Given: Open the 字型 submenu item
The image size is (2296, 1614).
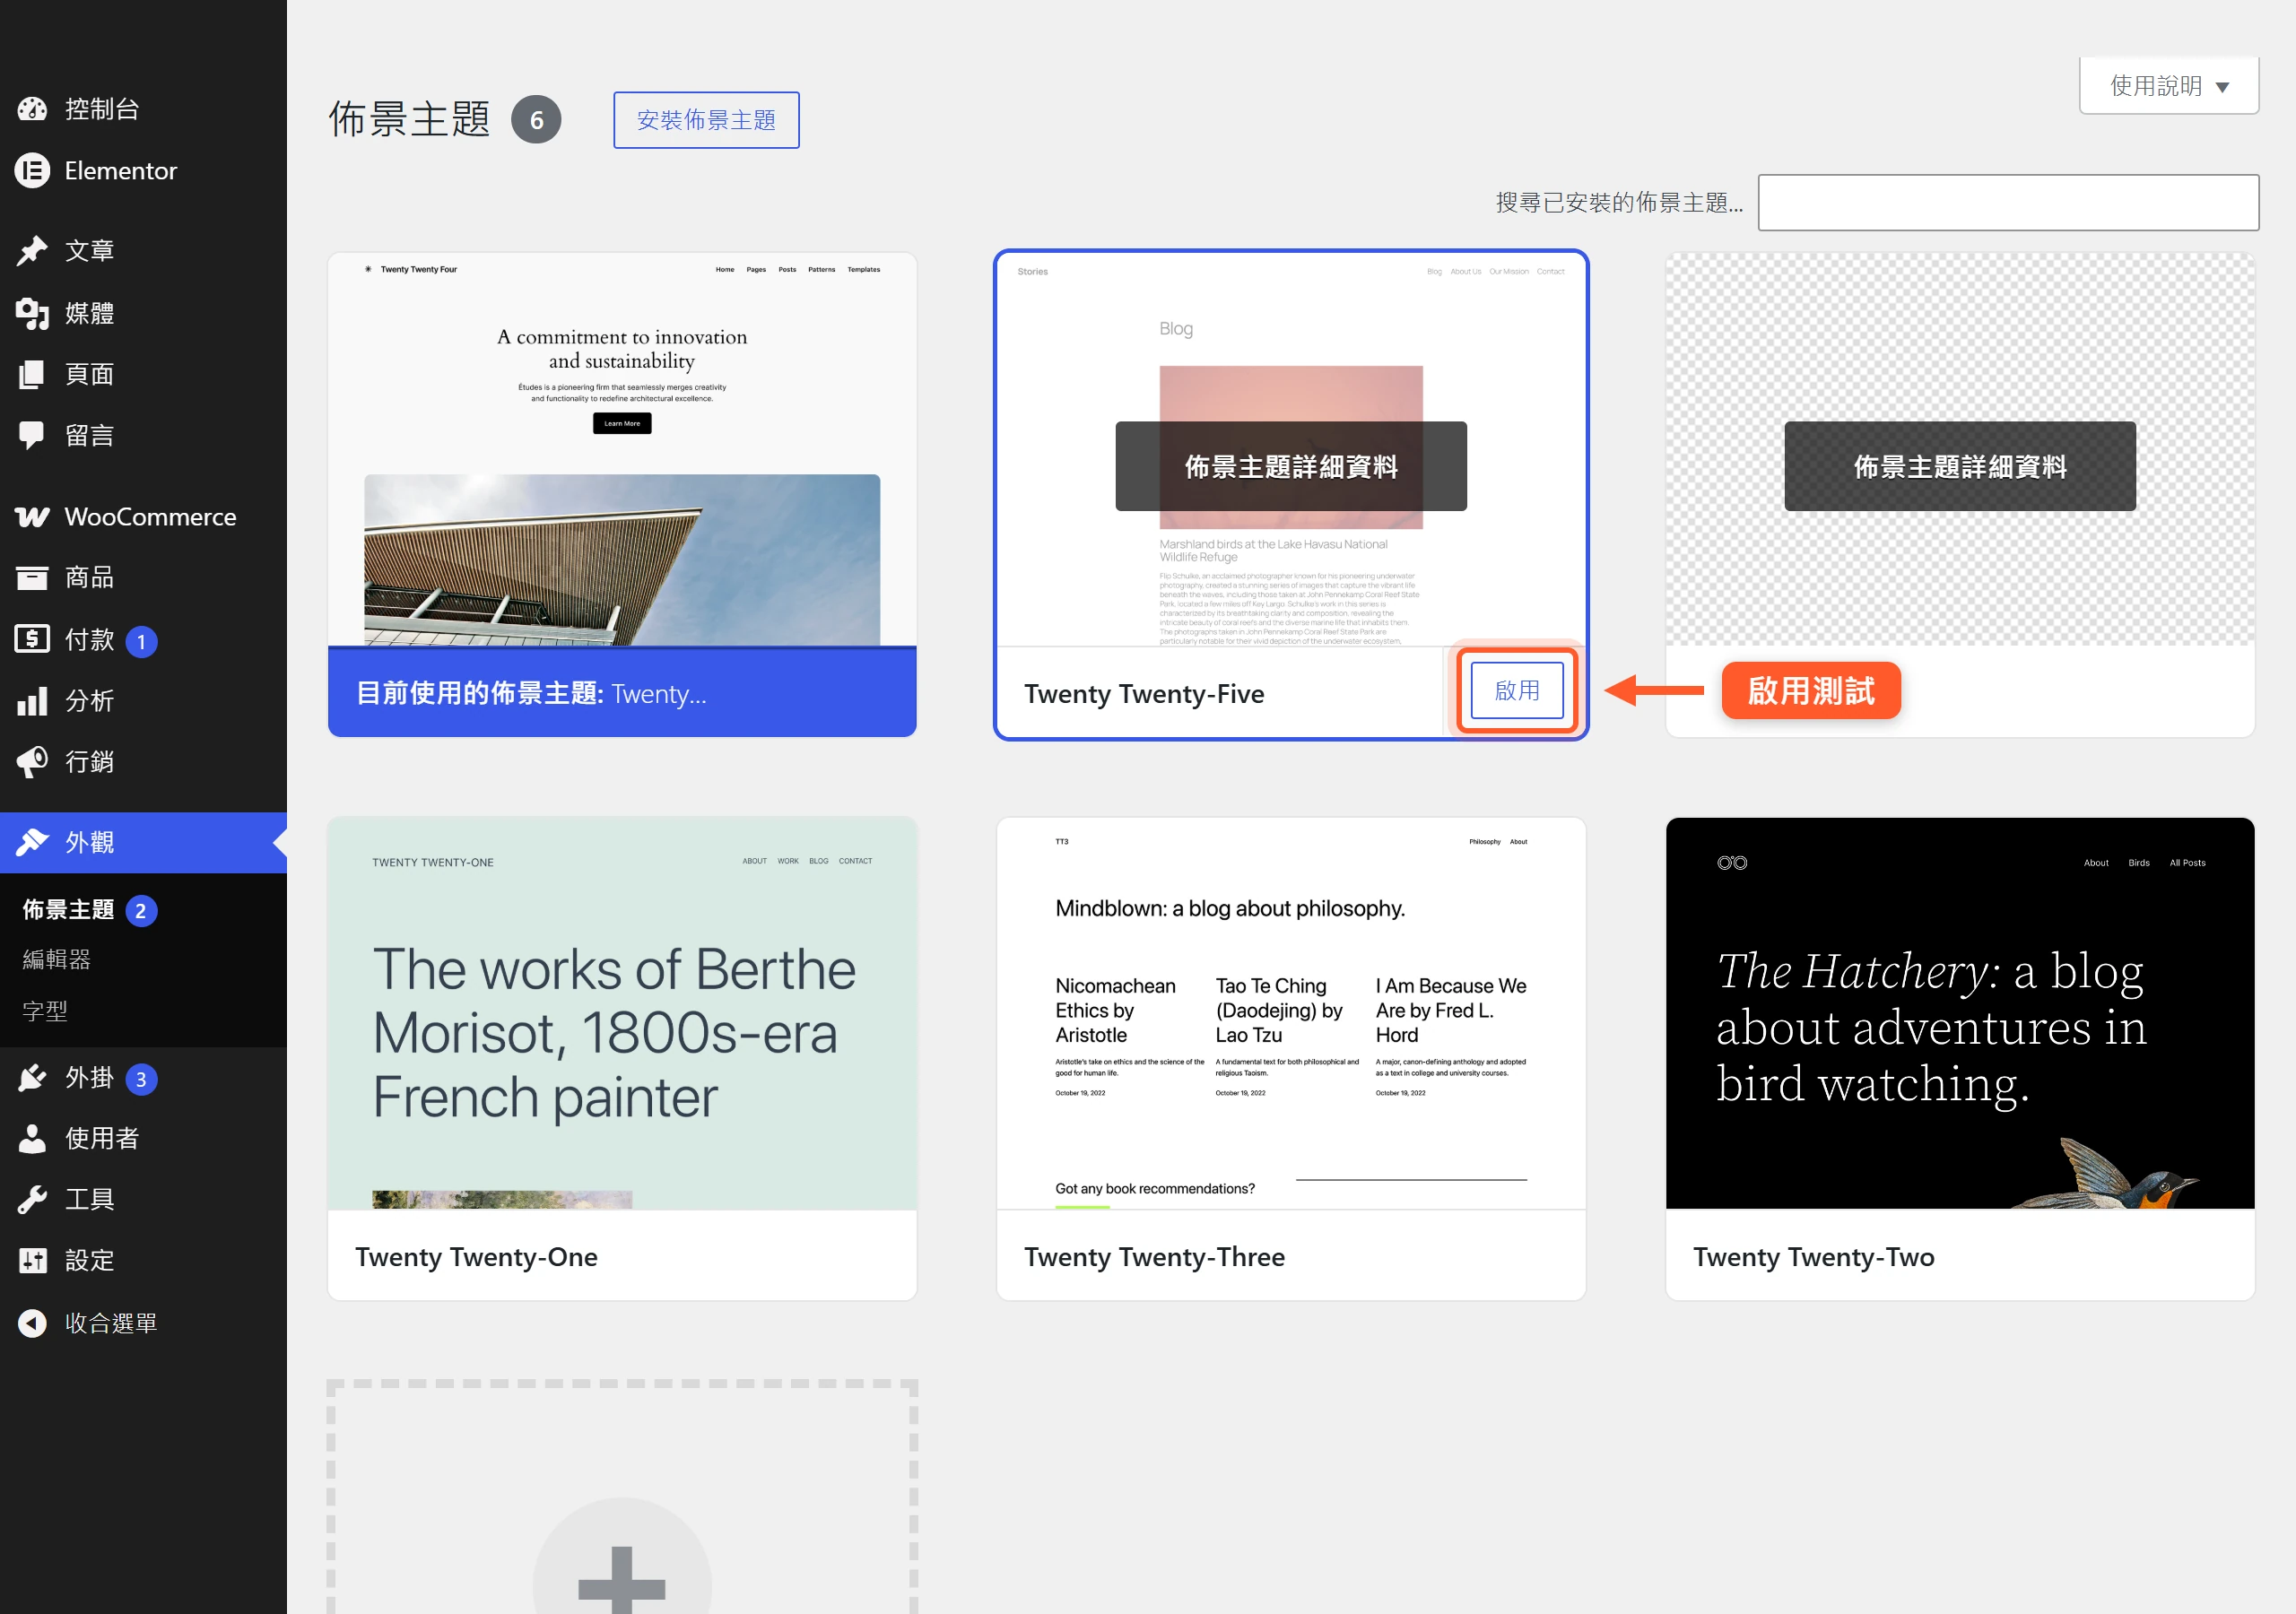Looking at the screenshot, I should tap(45, 1011).
